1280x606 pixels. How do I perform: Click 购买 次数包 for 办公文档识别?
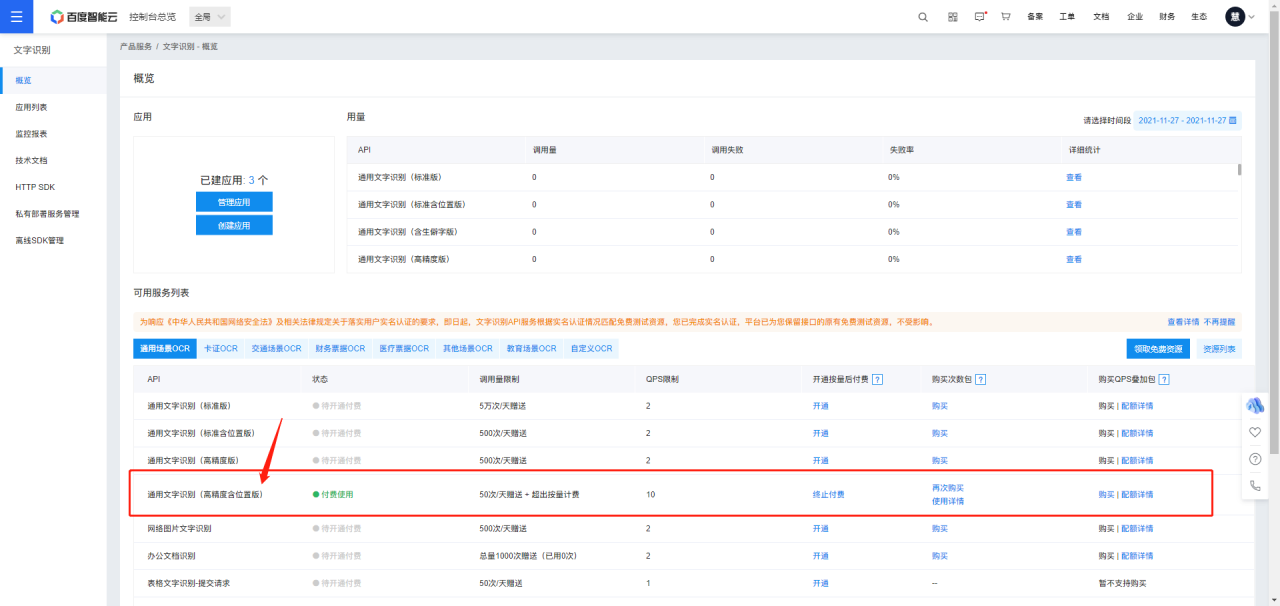pyautogui.click(x=939, y=555)
